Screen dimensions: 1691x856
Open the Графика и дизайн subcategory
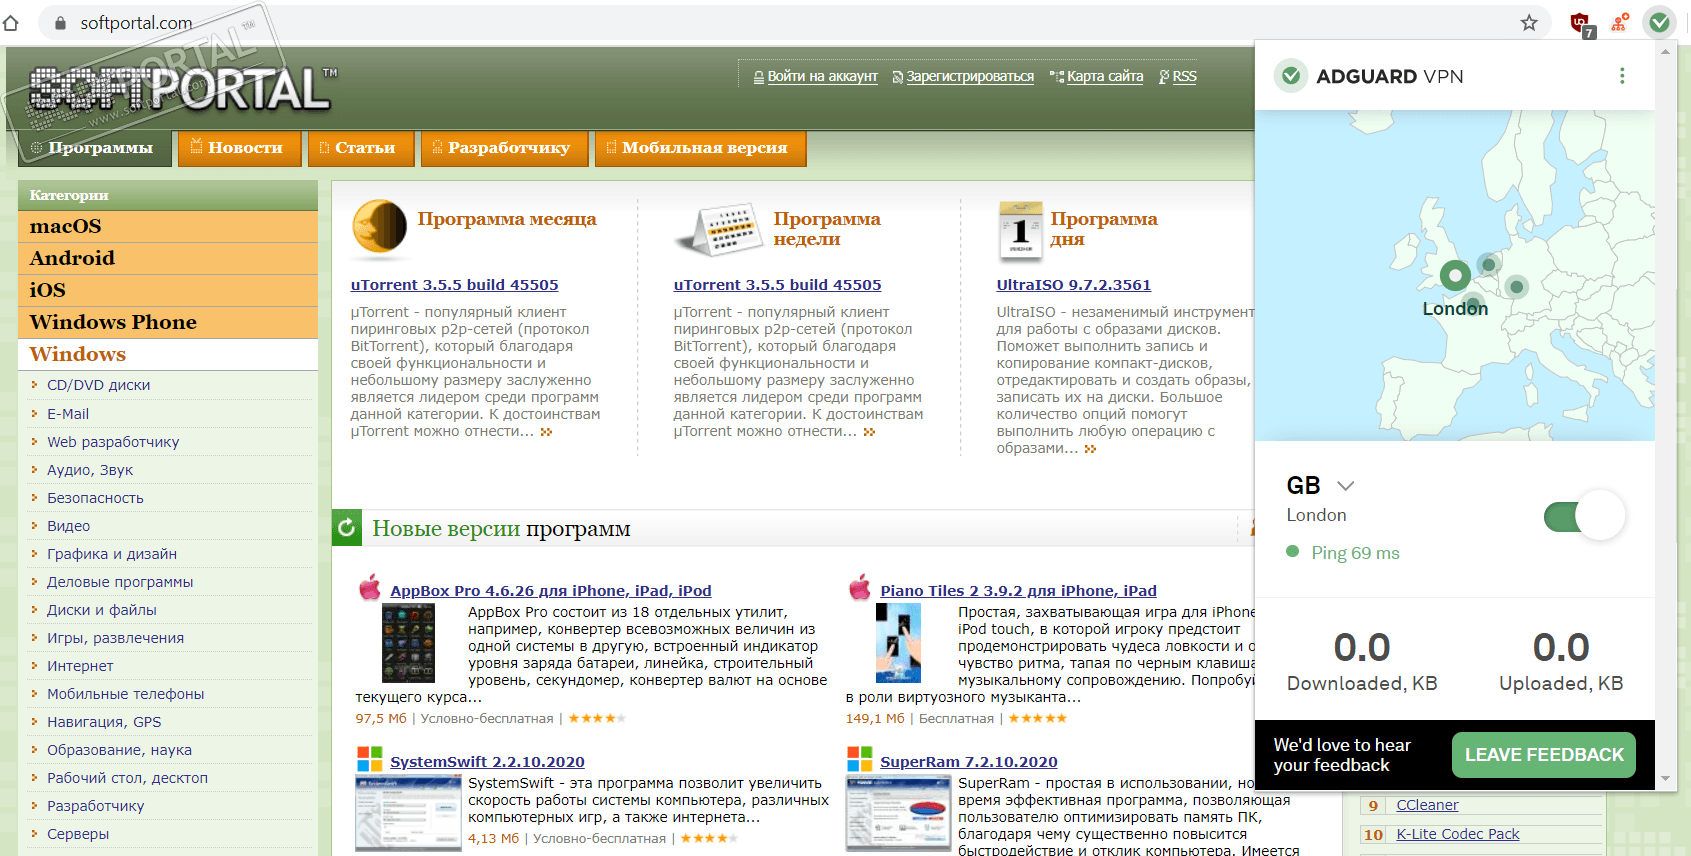[112, 554]
